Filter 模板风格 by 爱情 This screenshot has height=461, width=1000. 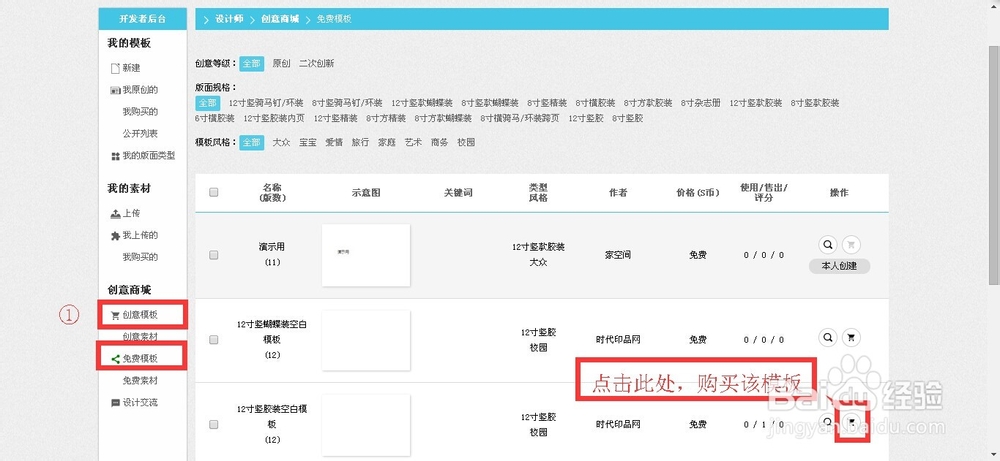point(334,143)
